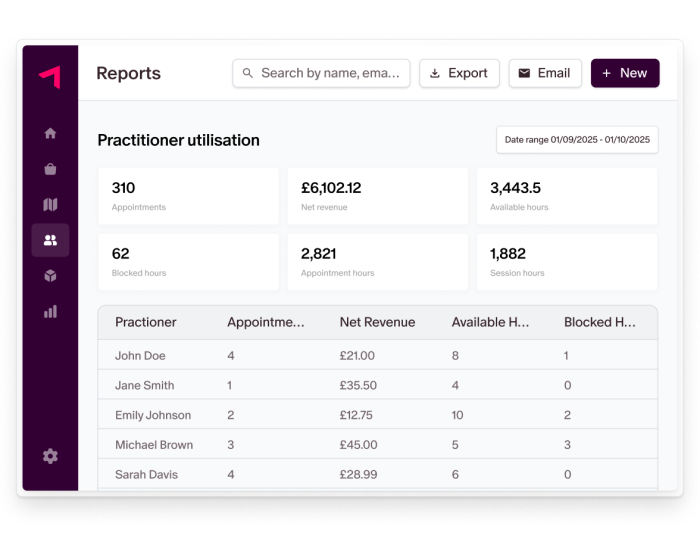The height and width of the screenshot is (536, 700).
Task: Click the £6,102.12 Net revenue card
Action: pos(378,196)
